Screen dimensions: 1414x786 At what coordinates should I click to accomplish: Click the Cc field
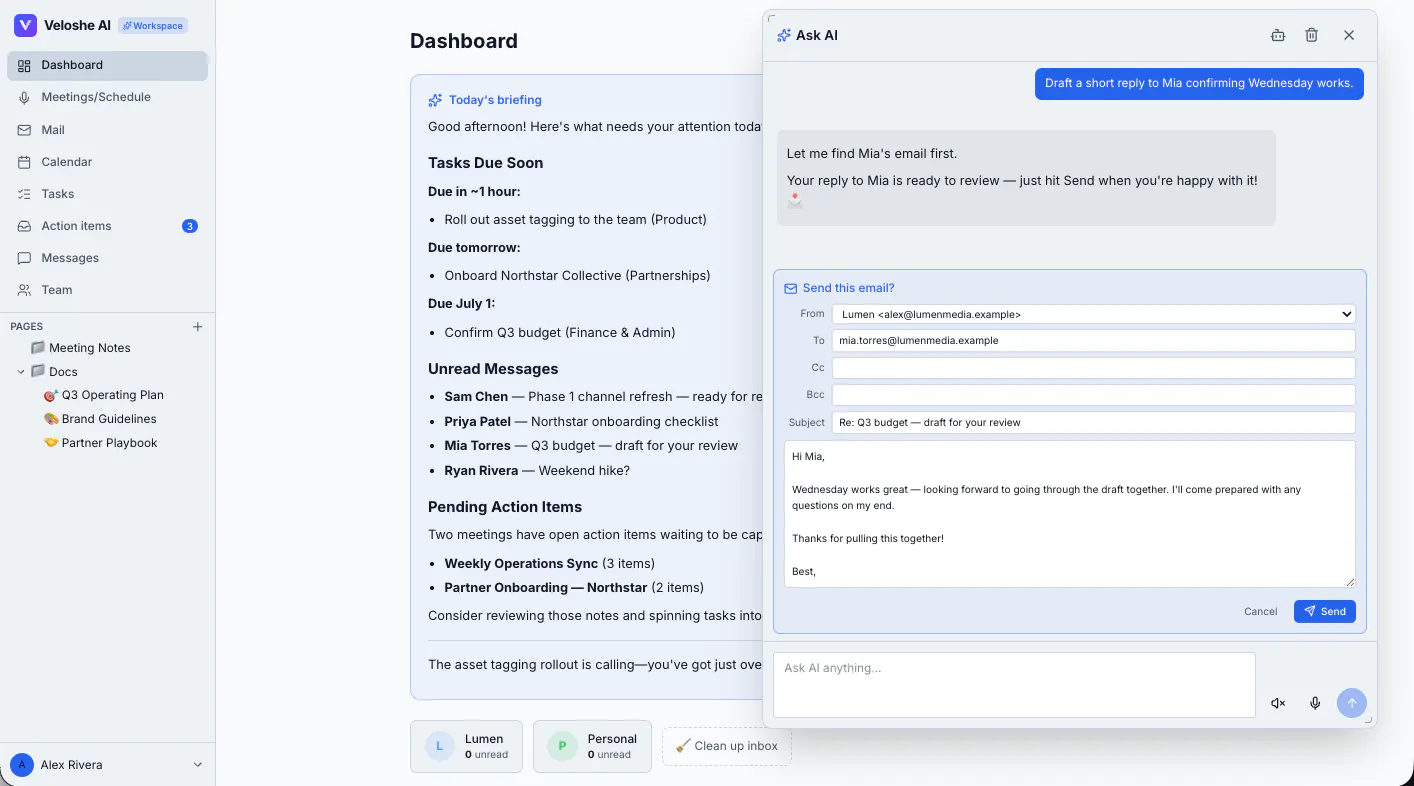(1093, 368)
